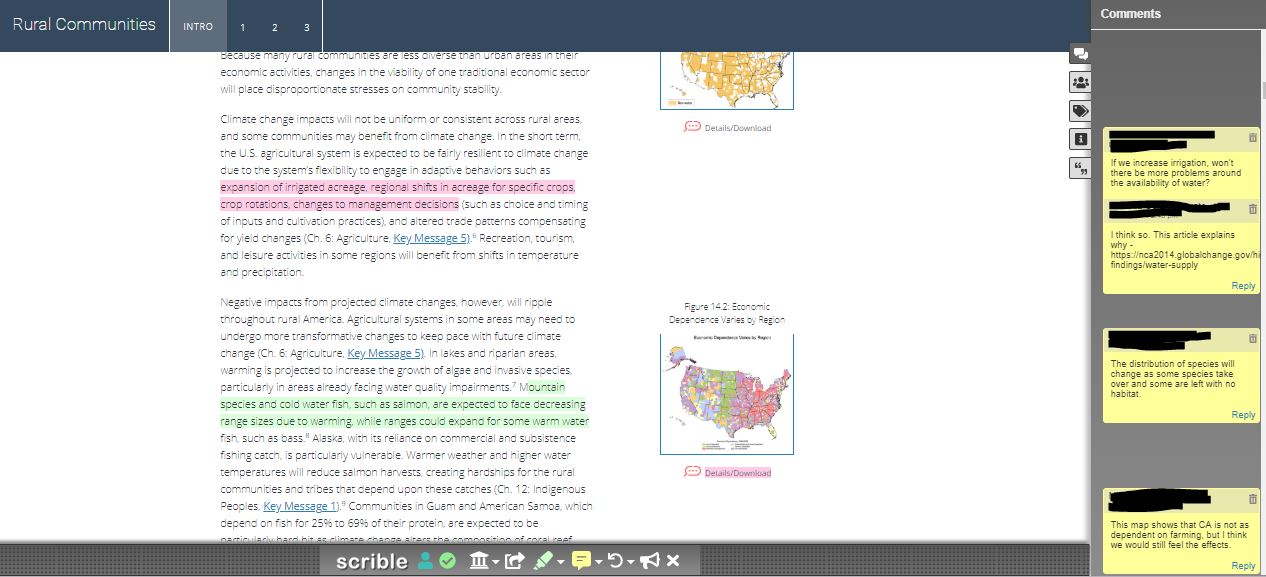Screen dimensions: 1266x577
Task: Share the annotated article via export icon
Action: (x=514, y=560)
